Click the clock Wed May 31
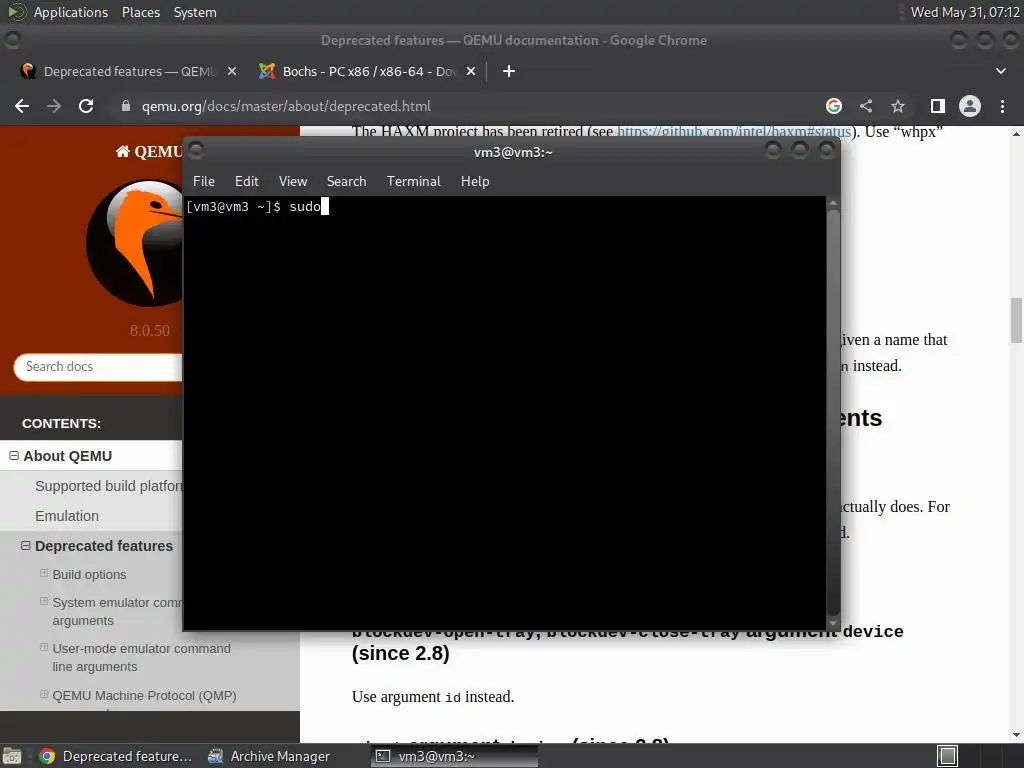This screenshot has height=768, width=1024. (965, 12)
